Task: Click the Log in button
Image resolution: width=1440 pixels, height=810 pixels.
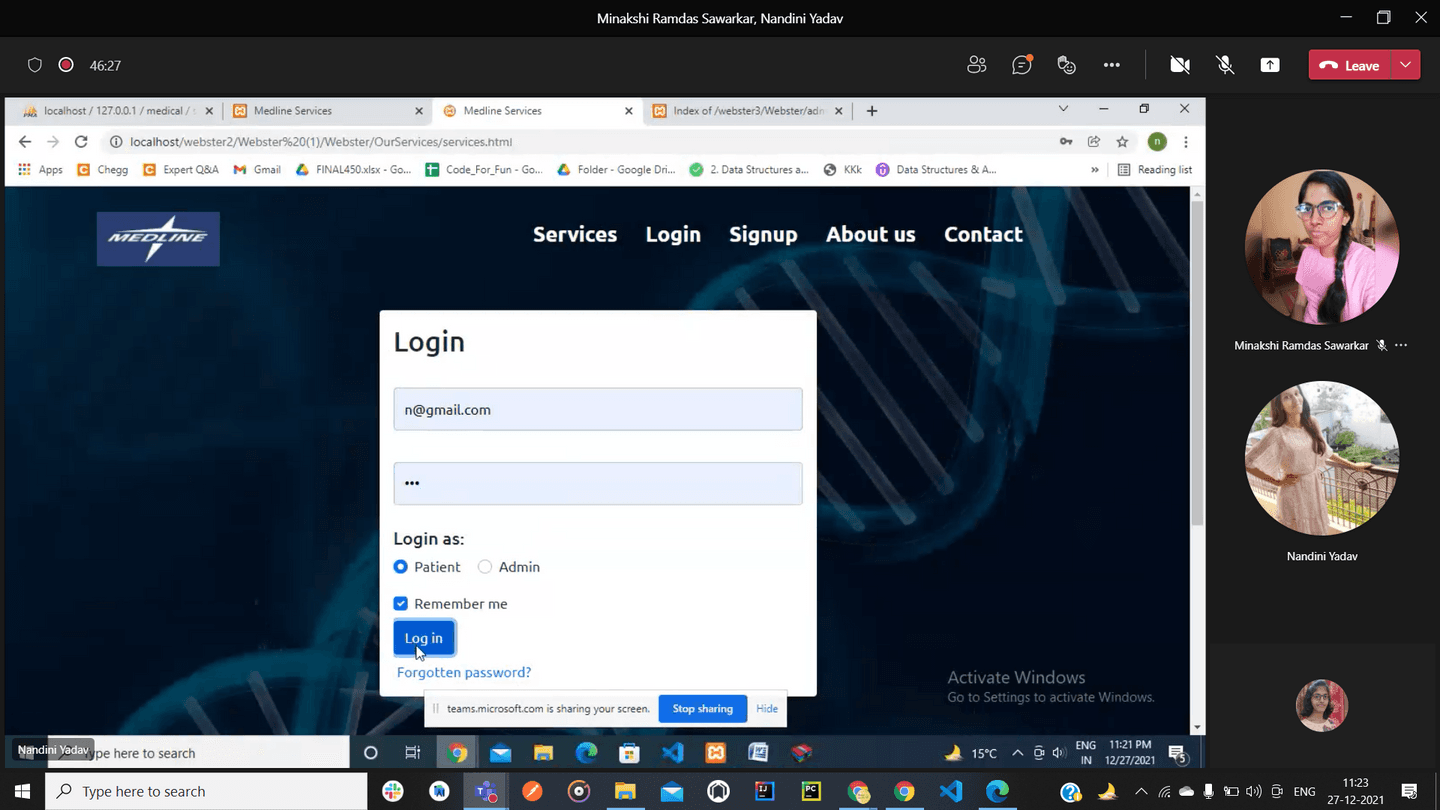Action: (424, 638)
